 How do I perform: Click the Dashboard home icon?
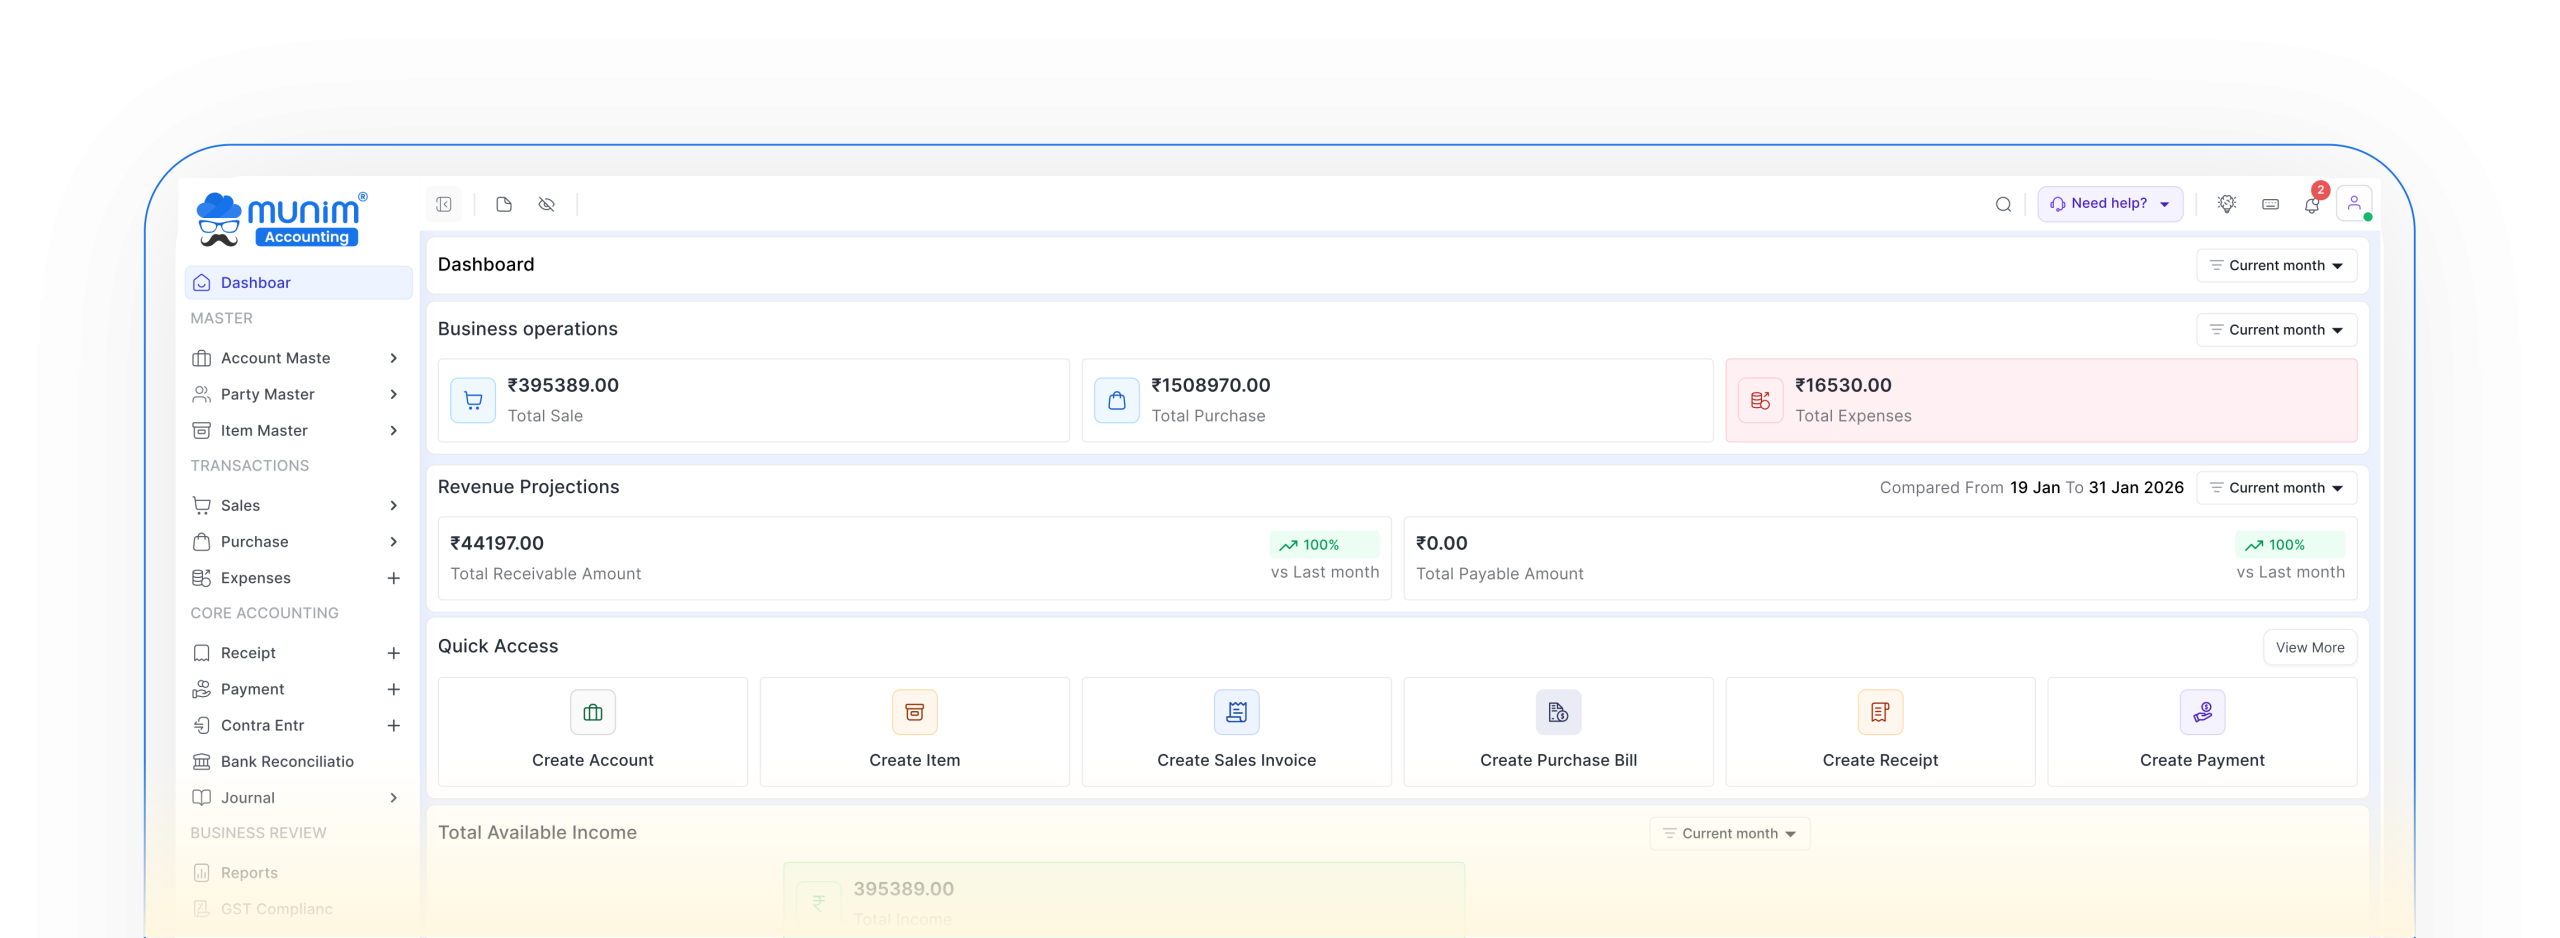pos(201,283)
